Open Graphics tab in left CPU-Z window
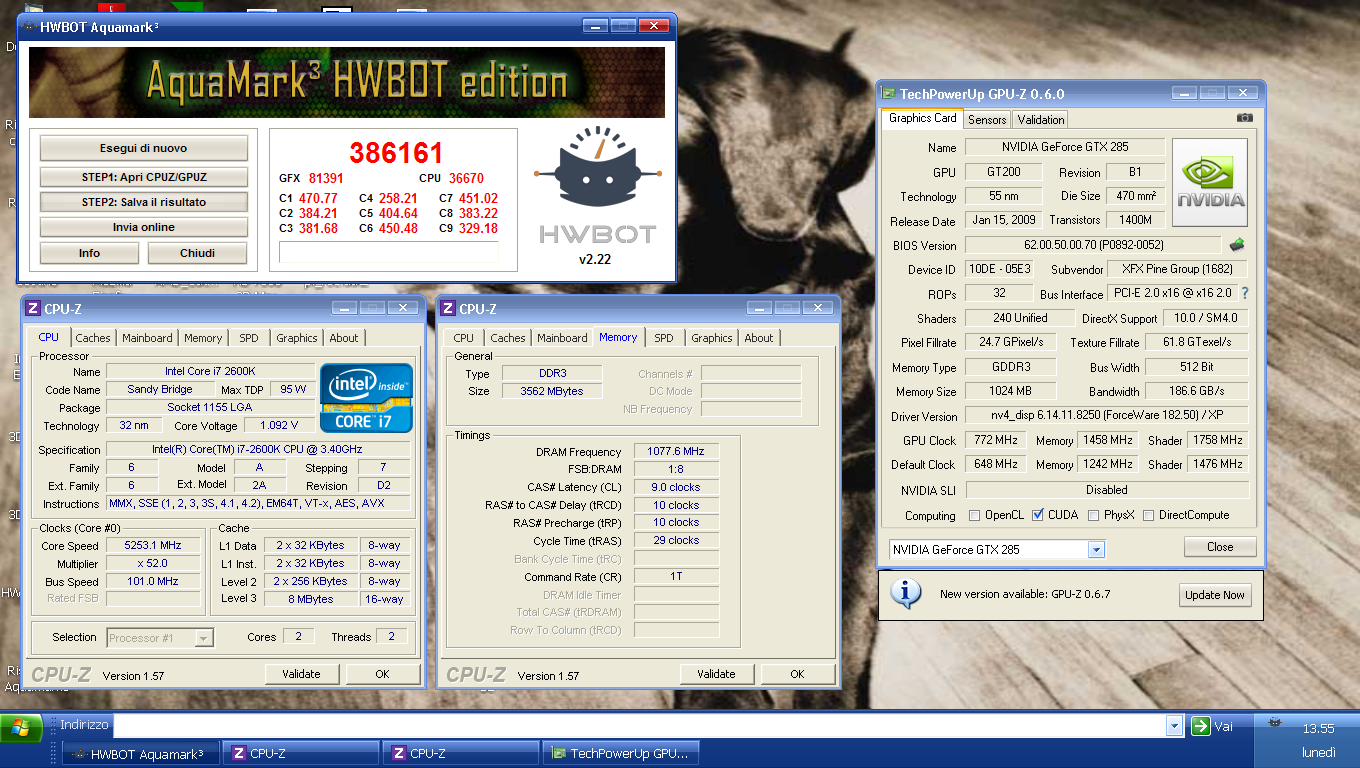Screen dimensions: 1360x768 (297, 338)
